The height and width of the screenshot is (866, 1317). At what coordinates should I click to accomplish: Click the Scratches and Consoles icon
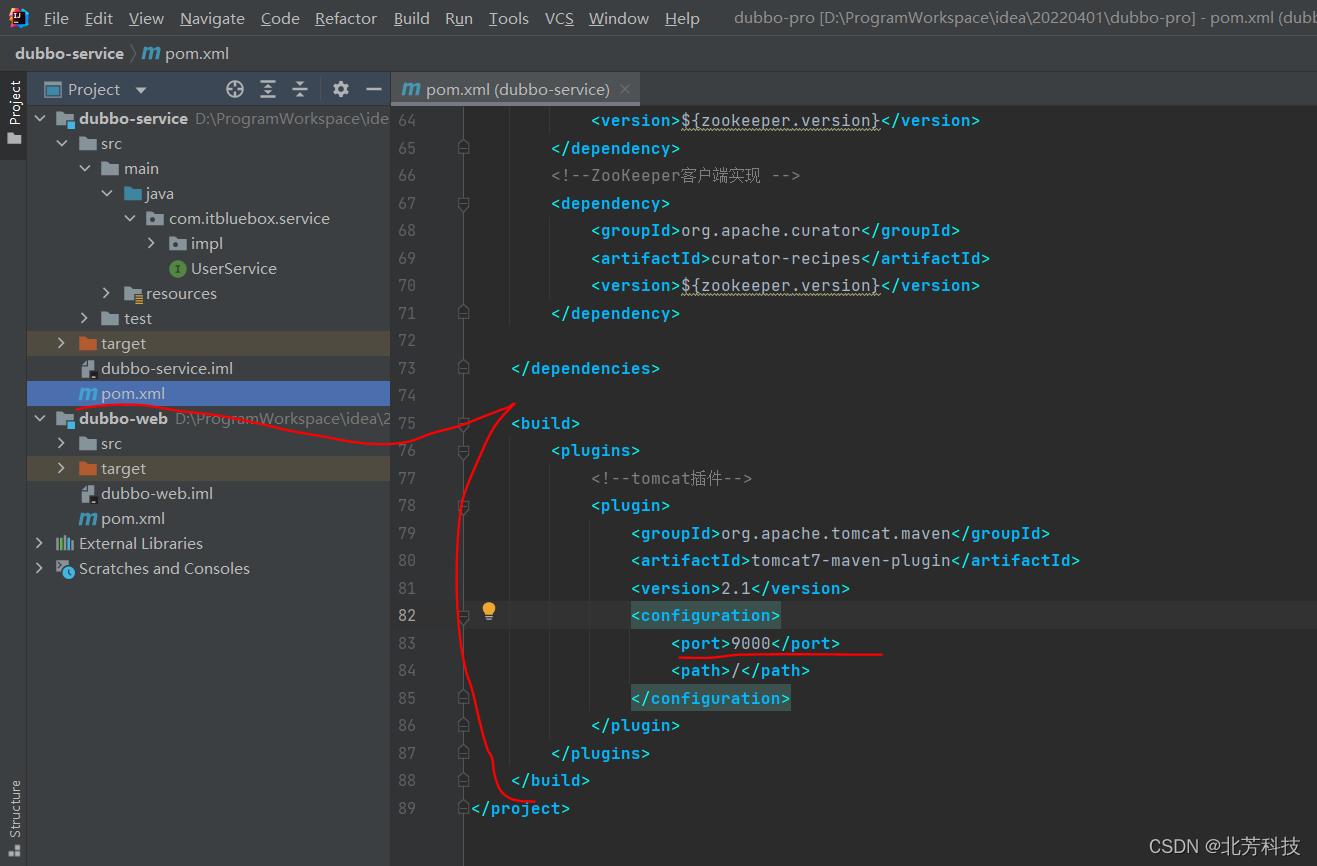(x=65, y=569)
